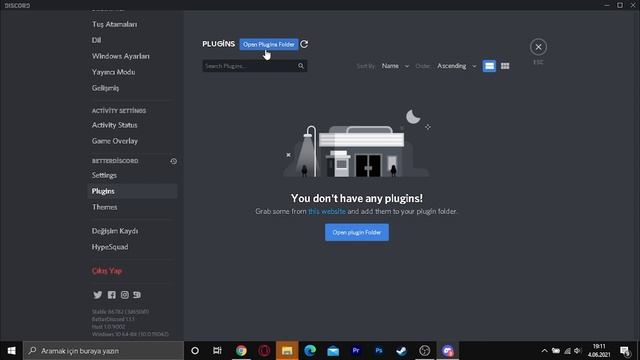Image resolution: width=640 pixels, height=360 pixels.
Task: Open the Mail app from the taskbar
Action: click(x=333, y=351)
